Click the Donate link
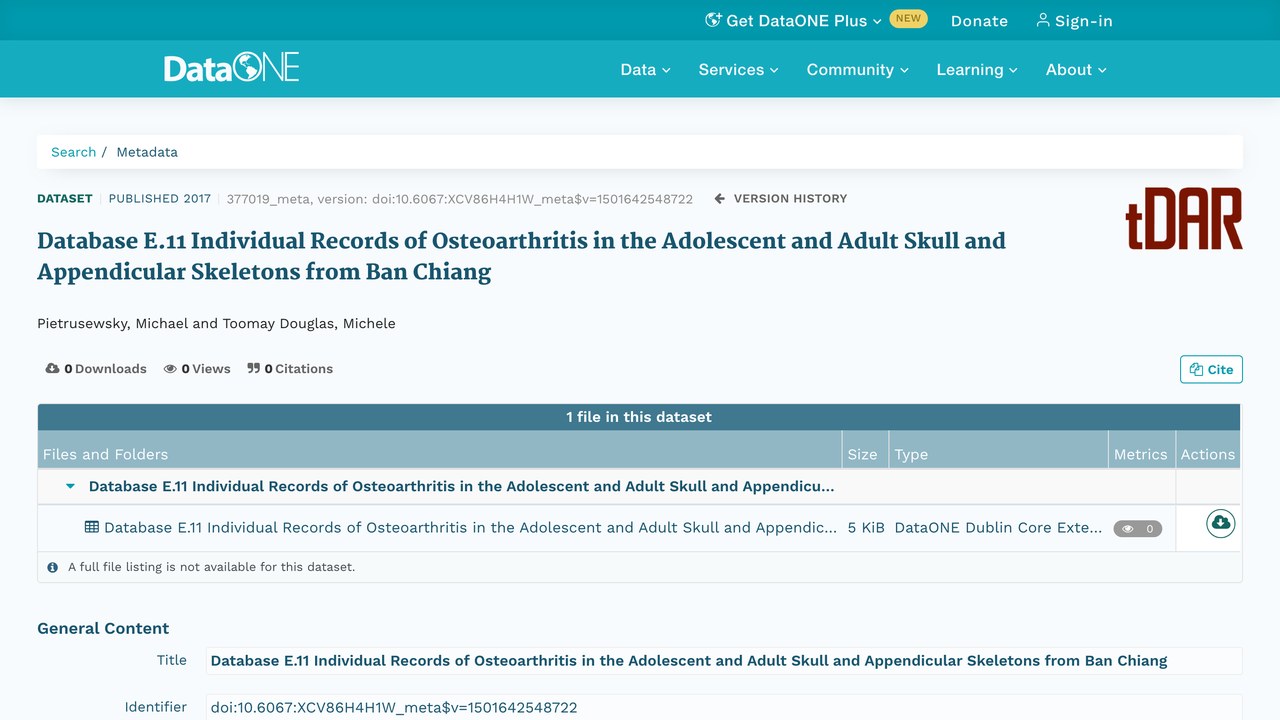 (x=979, y=20)
